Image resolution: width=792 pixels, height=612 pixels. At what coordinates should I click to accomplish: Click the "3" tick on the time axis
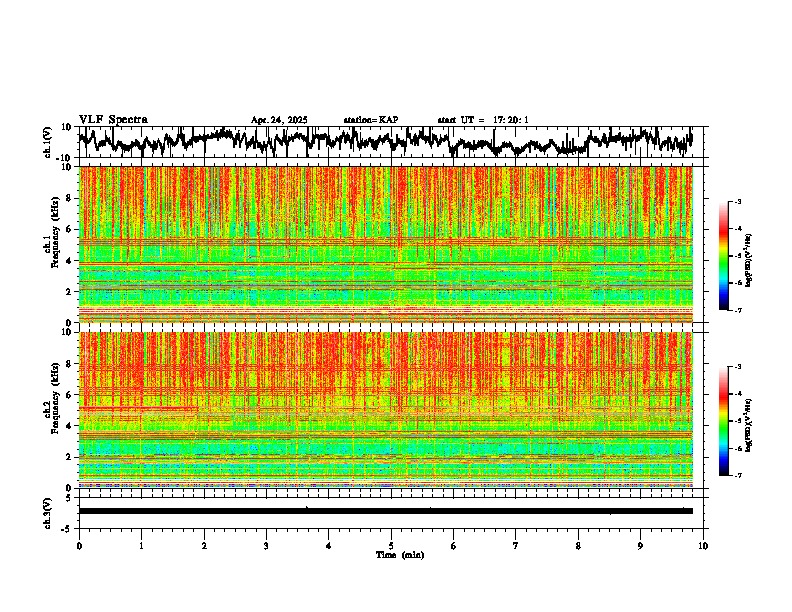(266, 546)
